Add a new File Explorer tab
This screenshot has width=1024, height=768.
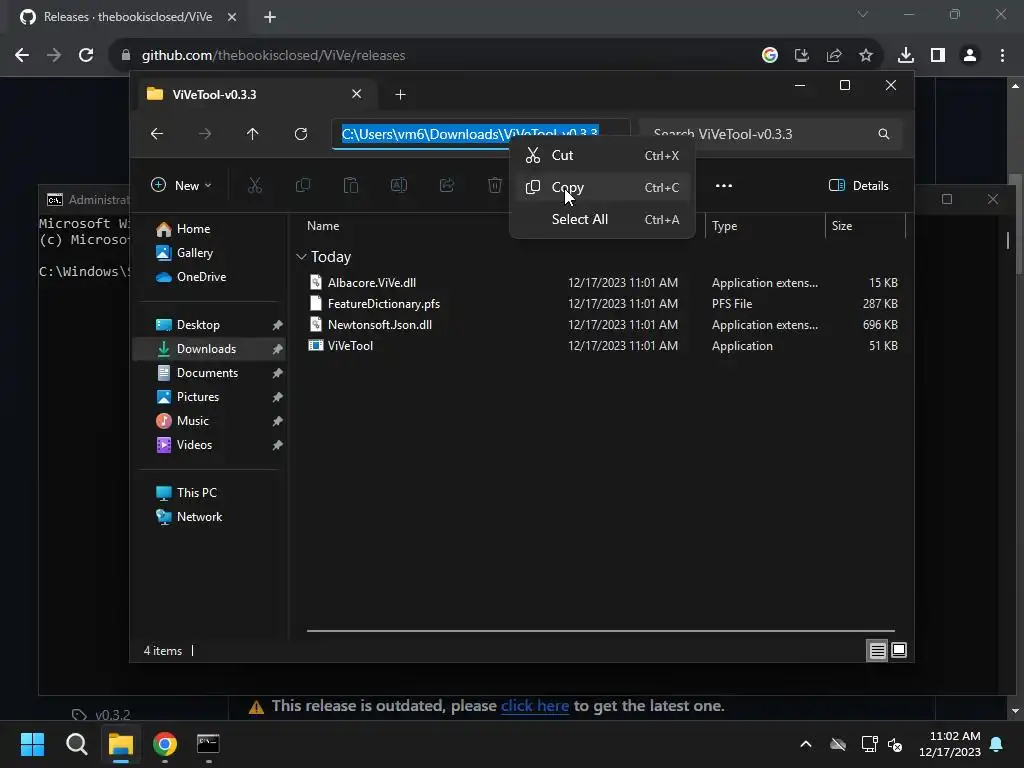click(400, 95)
